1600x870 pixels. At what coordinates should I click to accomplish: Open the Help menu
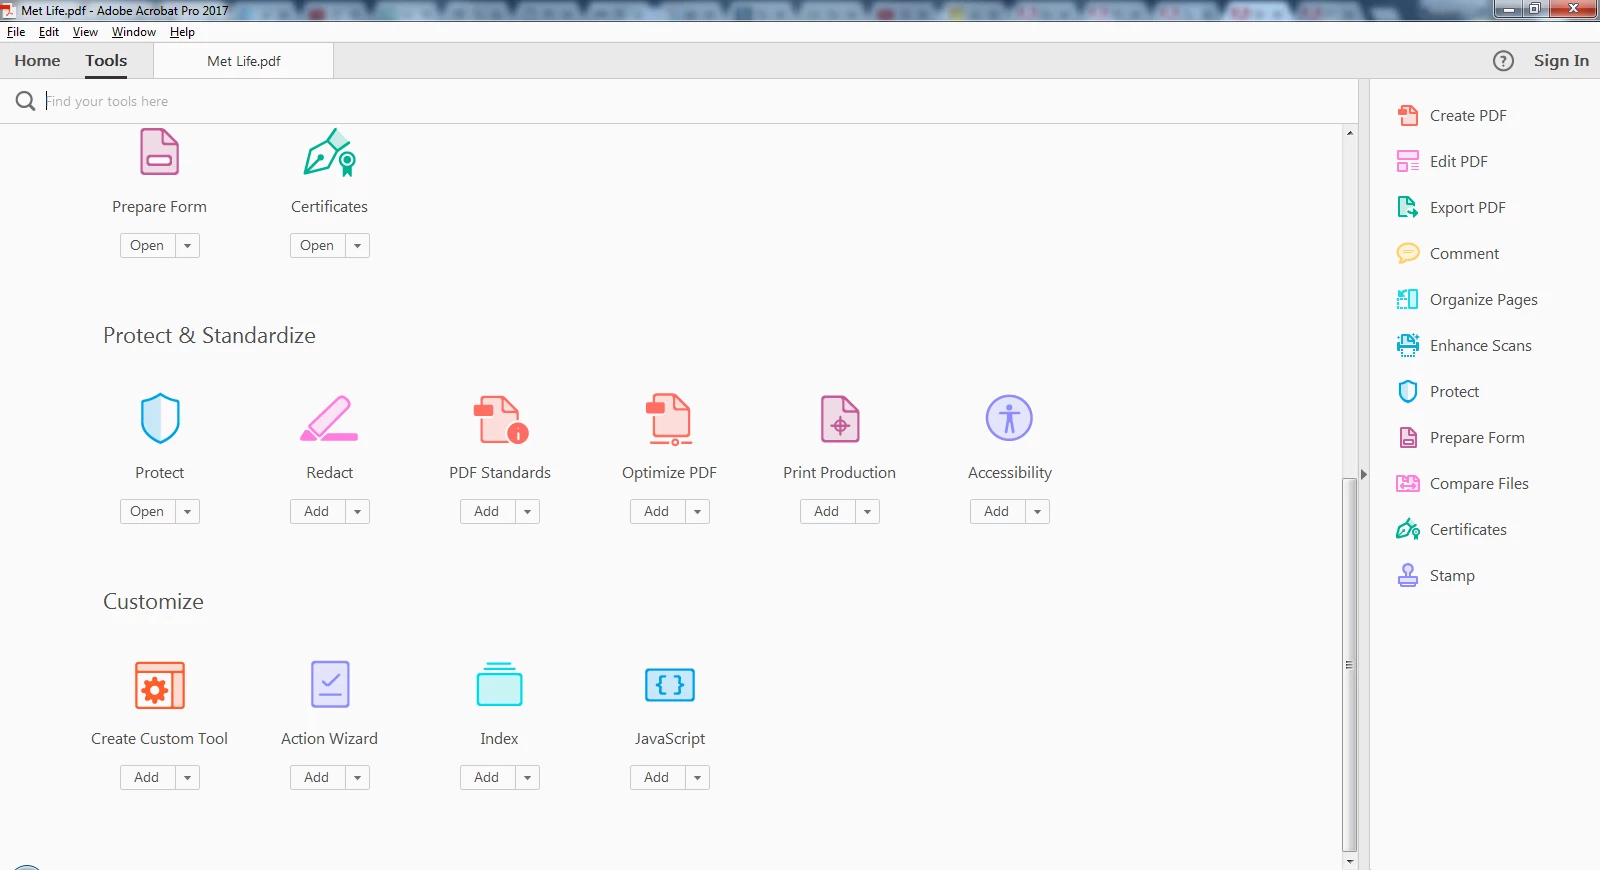click(x=182, y=32)
